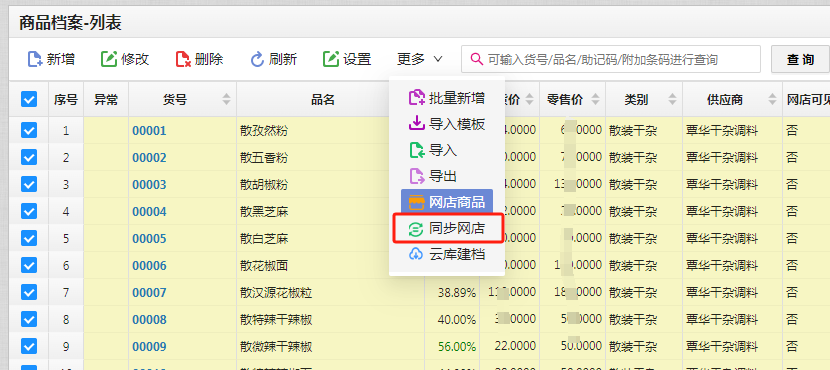Click the 同步网店 sync icon
Viewport: 830px width, 370px height.
pyautogui.click(x=416, y=229)
